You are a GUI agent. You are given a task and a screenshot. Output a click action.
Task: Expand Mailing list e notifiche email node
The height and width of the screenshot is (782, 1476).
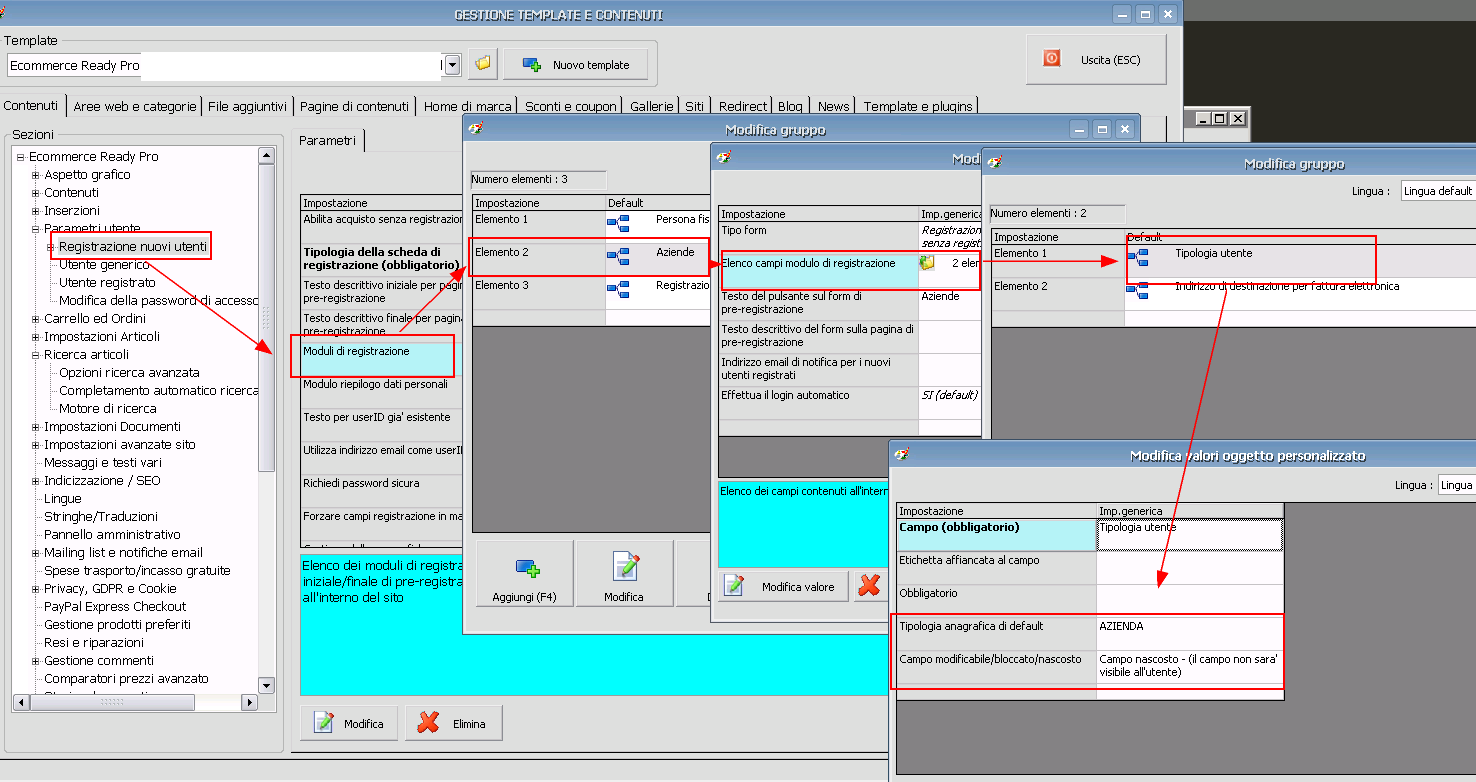pos(36,553)
